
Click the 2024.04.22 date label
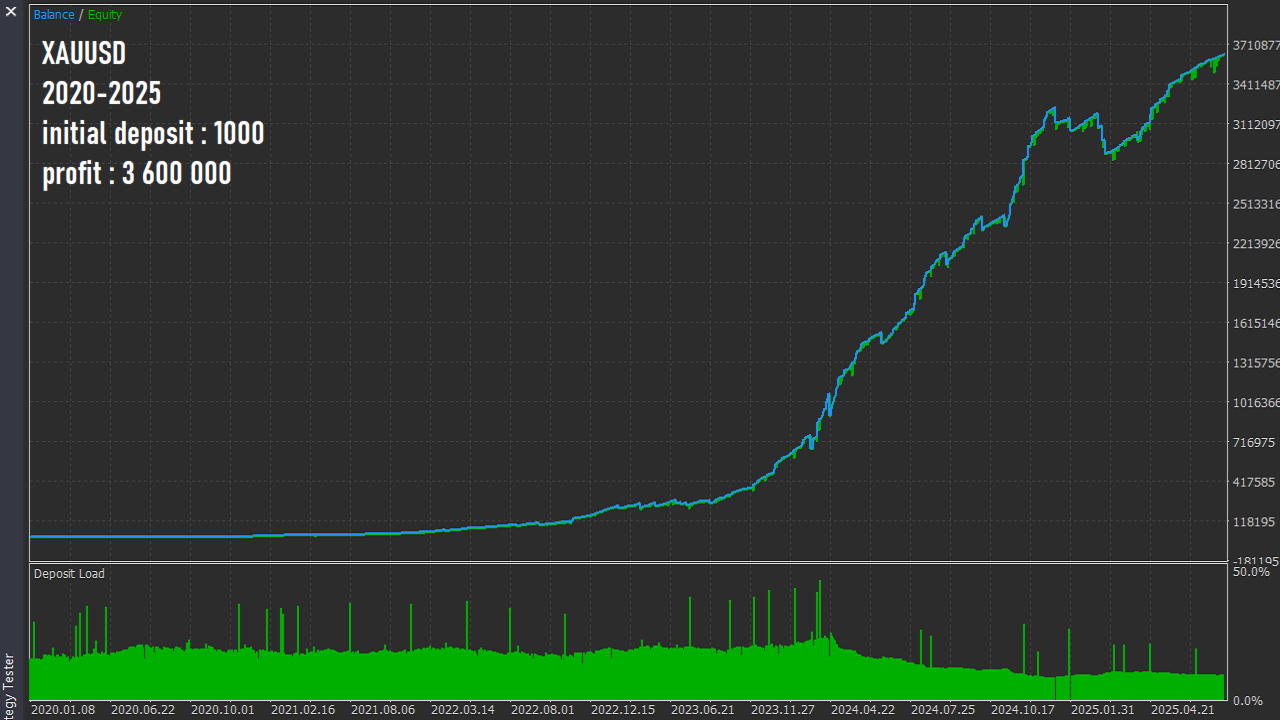point(863,710)
